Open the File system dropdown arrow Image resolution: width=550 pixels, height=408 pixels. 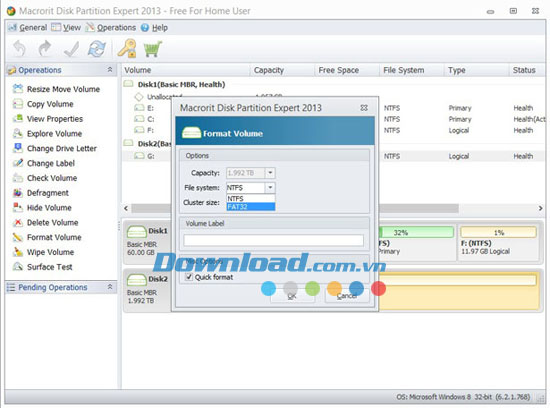click(270, 187)
